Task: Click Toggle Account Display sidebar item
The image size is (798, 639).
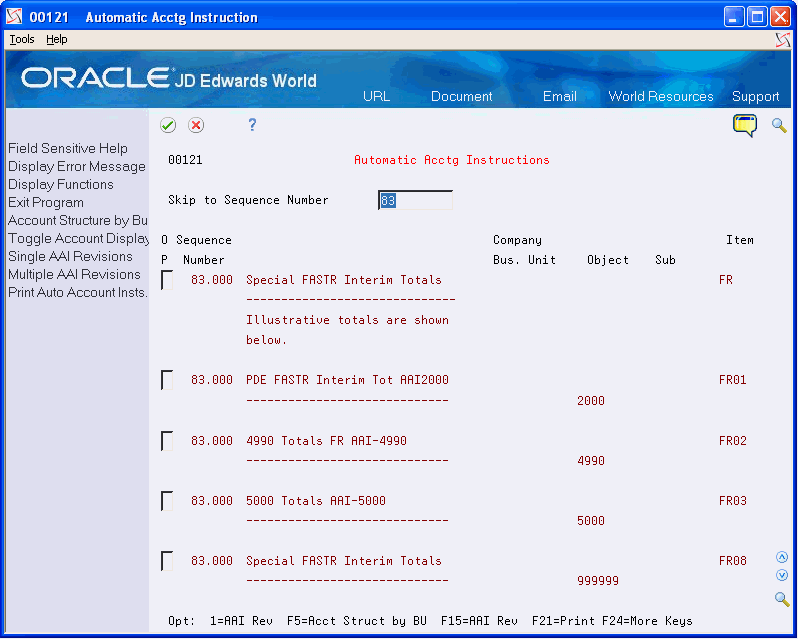Action: pos(78,238)
